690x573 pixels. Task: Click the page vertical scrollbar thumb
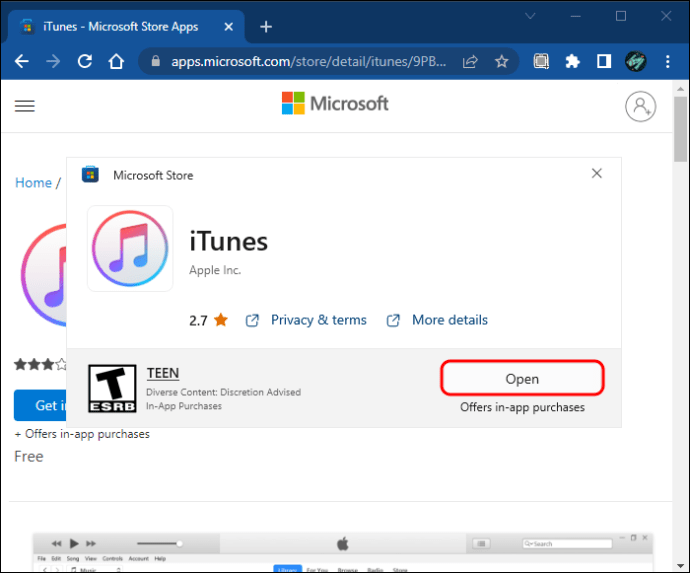681,130
